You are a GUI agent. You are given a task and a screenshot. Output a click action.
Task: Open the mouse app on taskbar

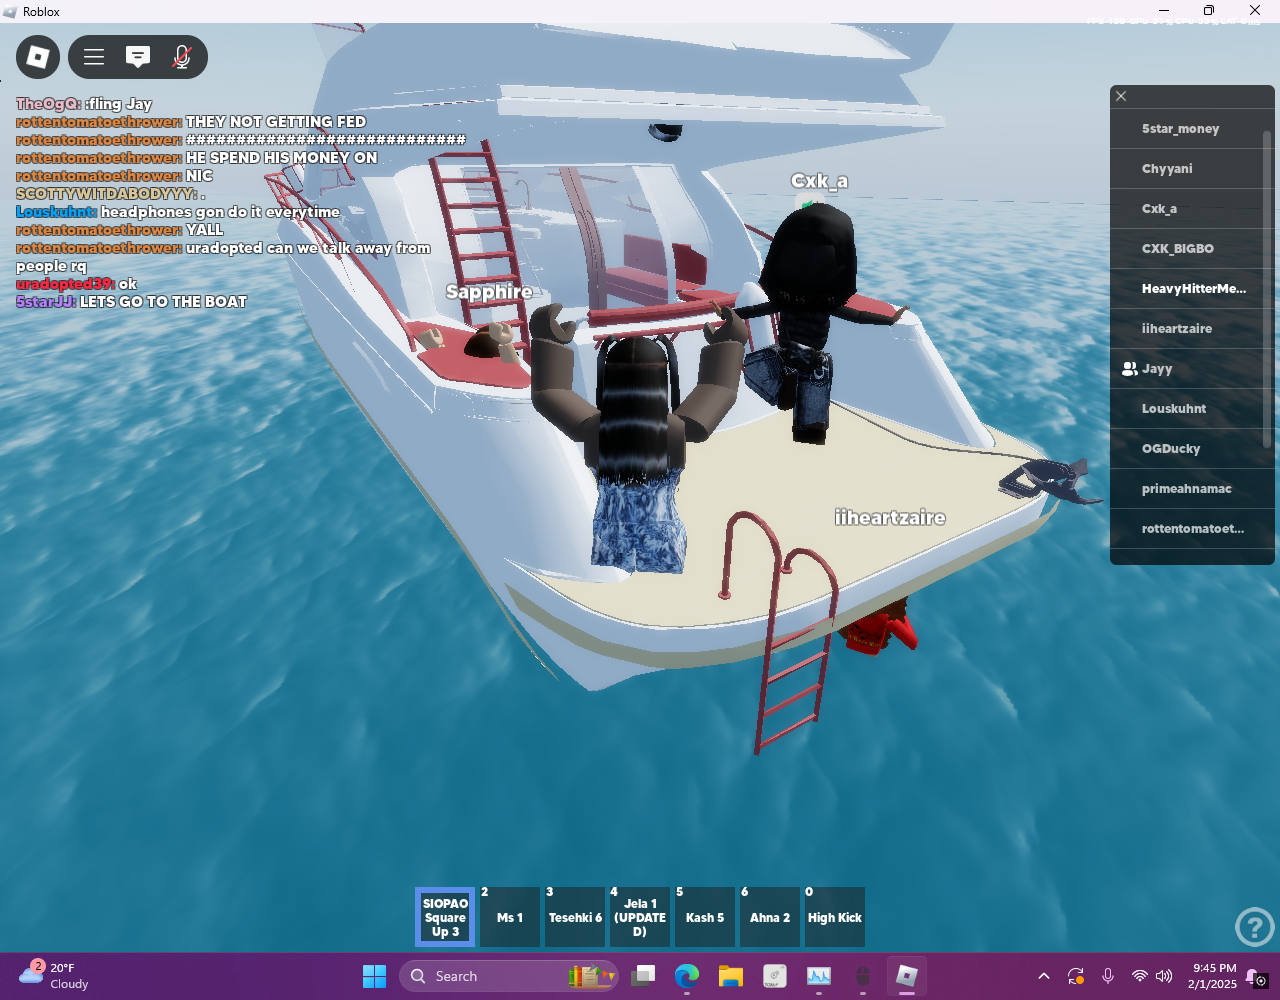click(863, 976)
